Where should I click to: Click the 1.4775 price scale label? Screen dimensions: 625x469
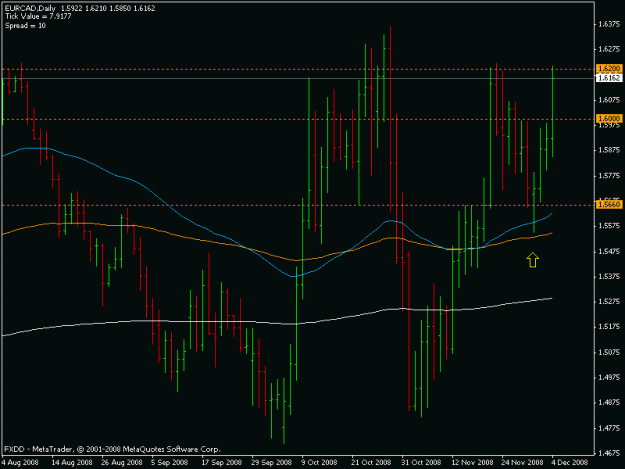(609, 428)
